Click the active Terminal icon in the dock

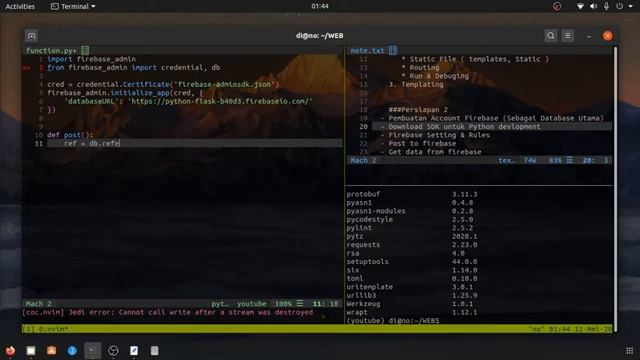click(93, 351)
